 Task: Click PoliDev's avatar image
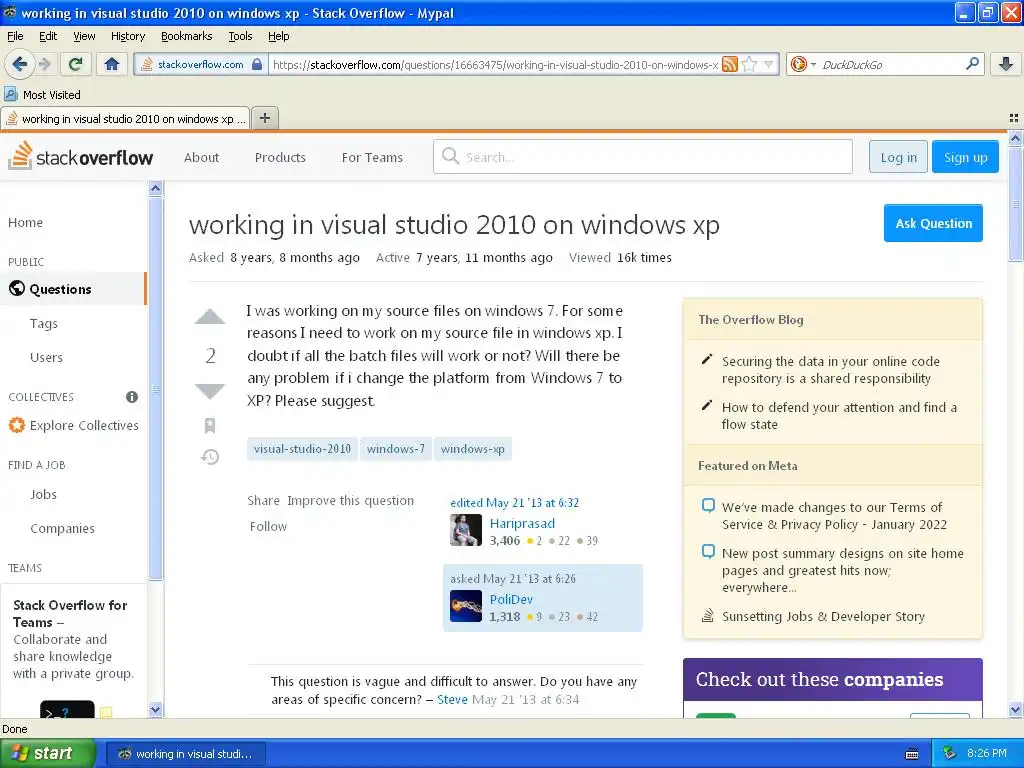click(x=466, y=605)
